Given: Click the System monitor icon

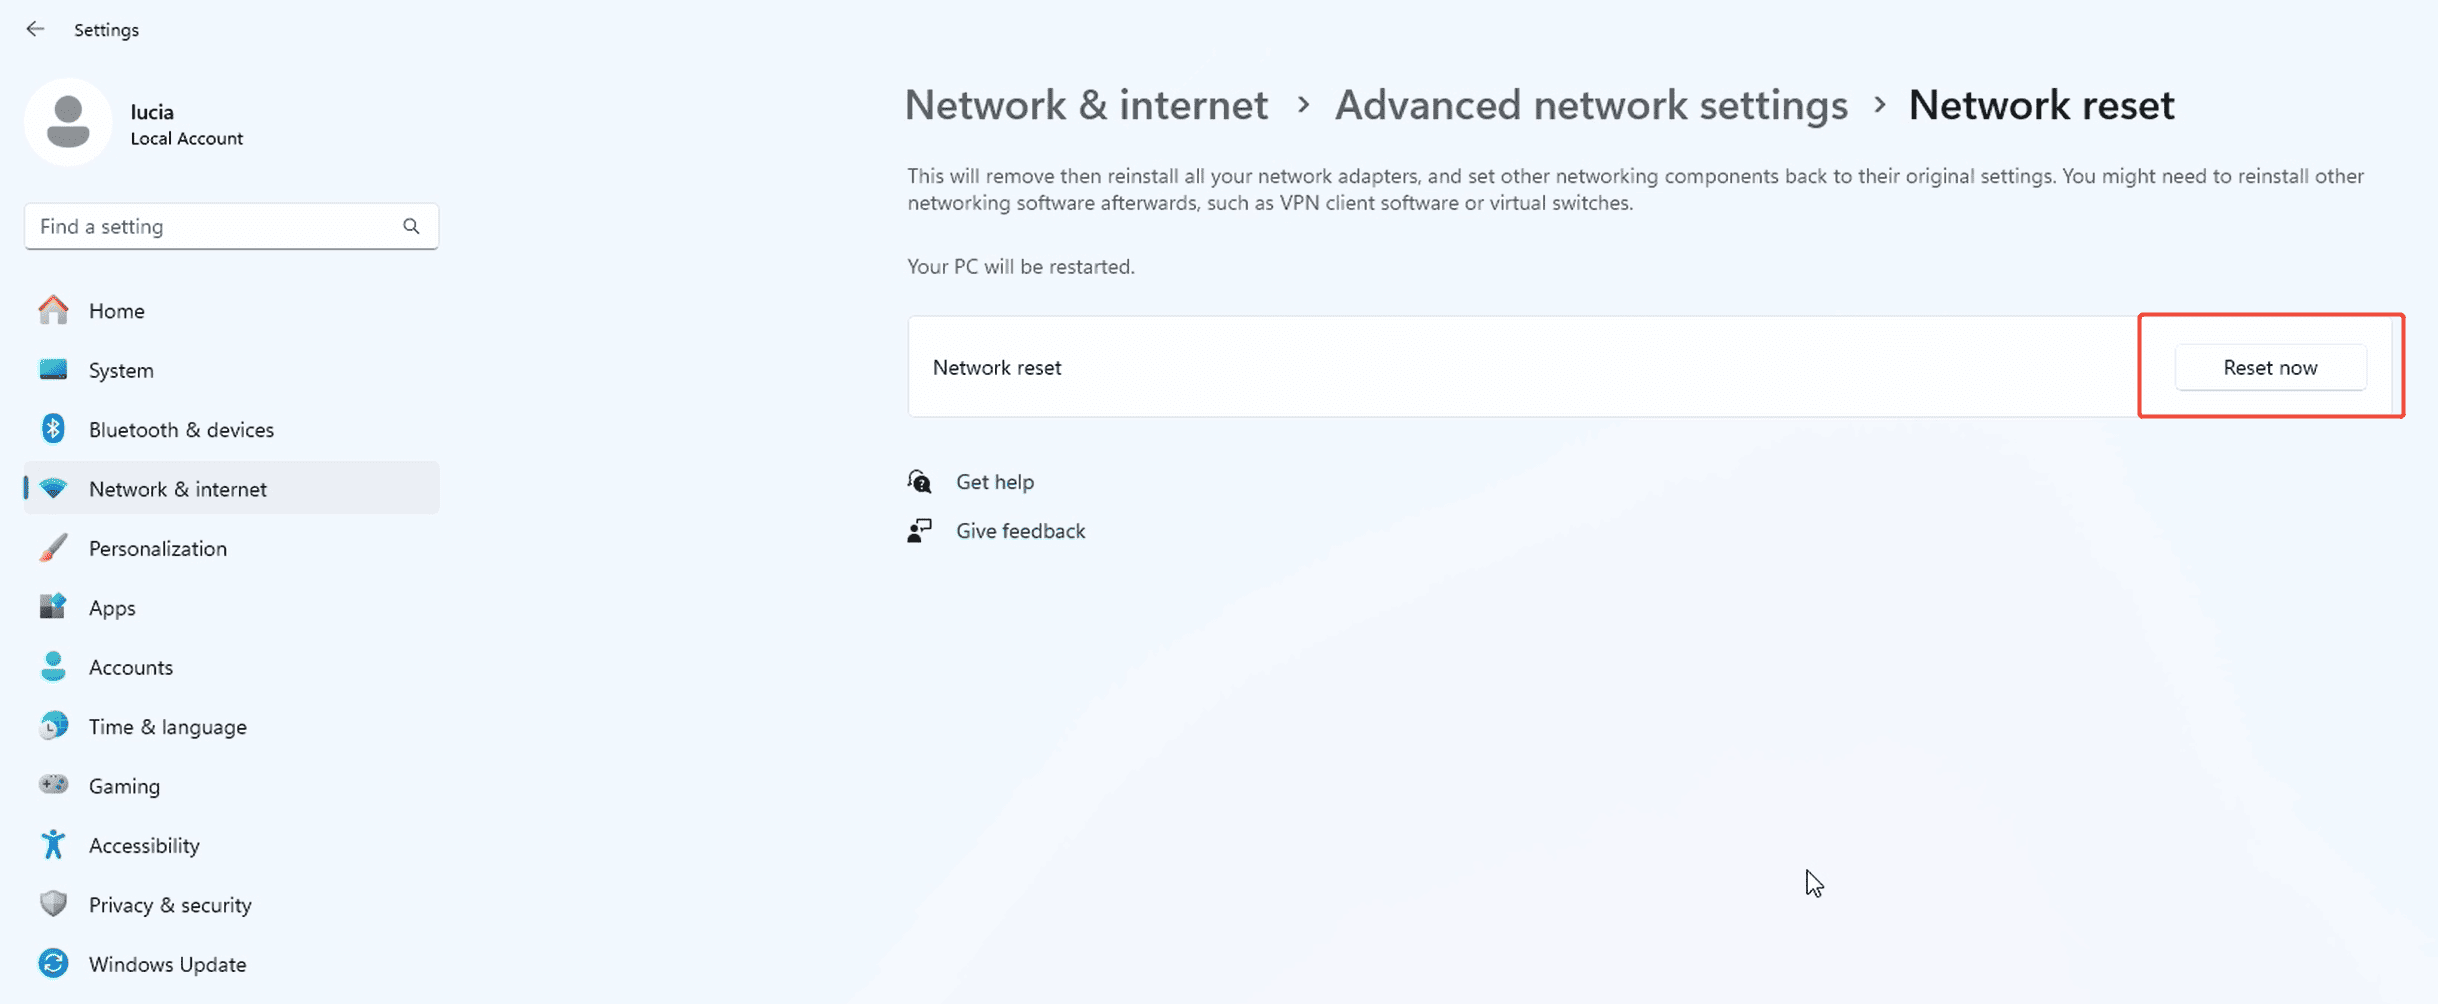Looking at the screenshot, I should (52, 369).
